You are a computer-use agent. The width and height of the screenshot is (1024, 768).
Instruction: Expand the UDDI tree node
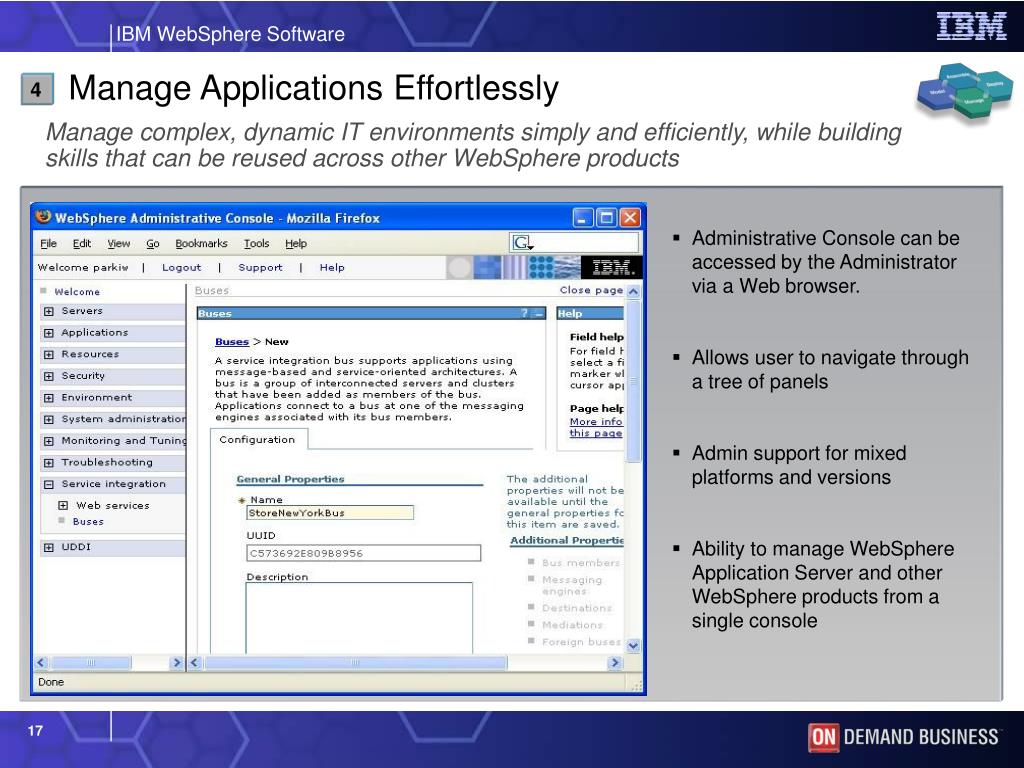[49, 547]
